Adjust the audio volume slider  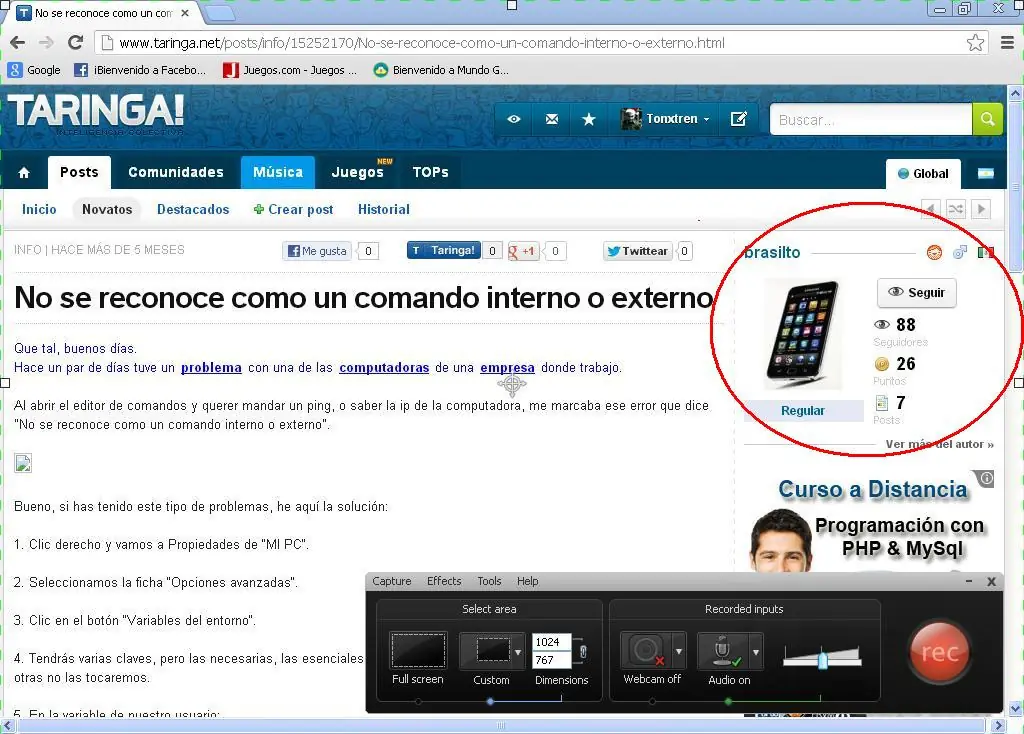pyautogui.click(x=822, y=659)
